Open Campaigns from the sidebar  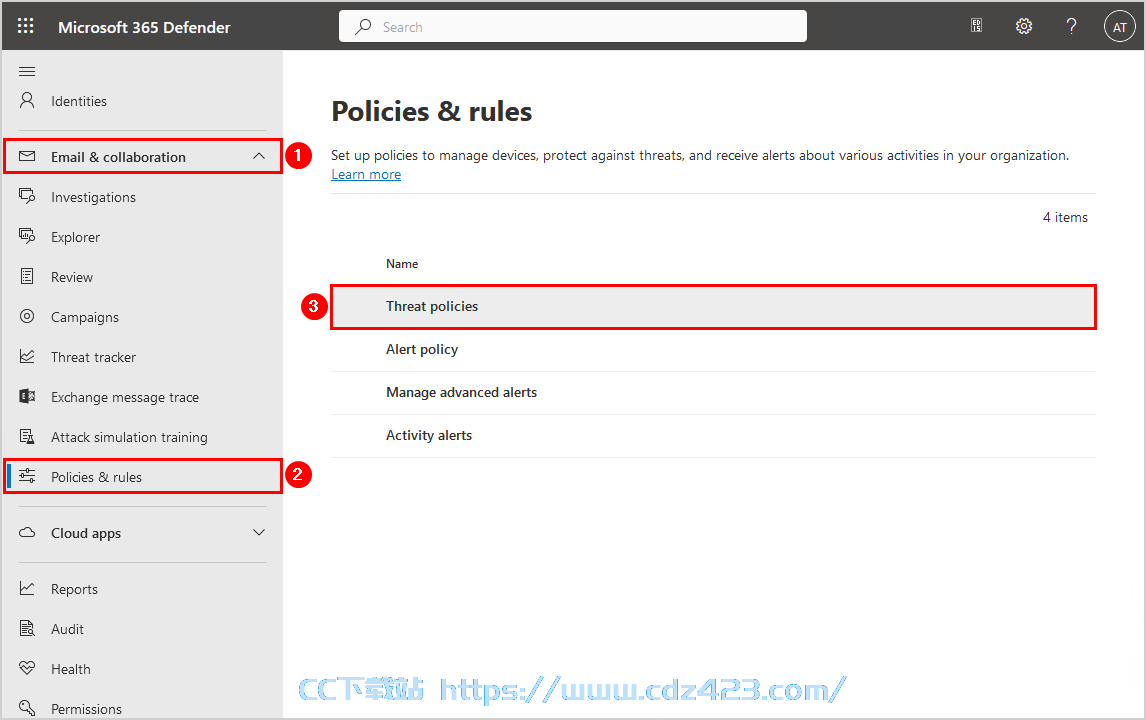[85, 317]
